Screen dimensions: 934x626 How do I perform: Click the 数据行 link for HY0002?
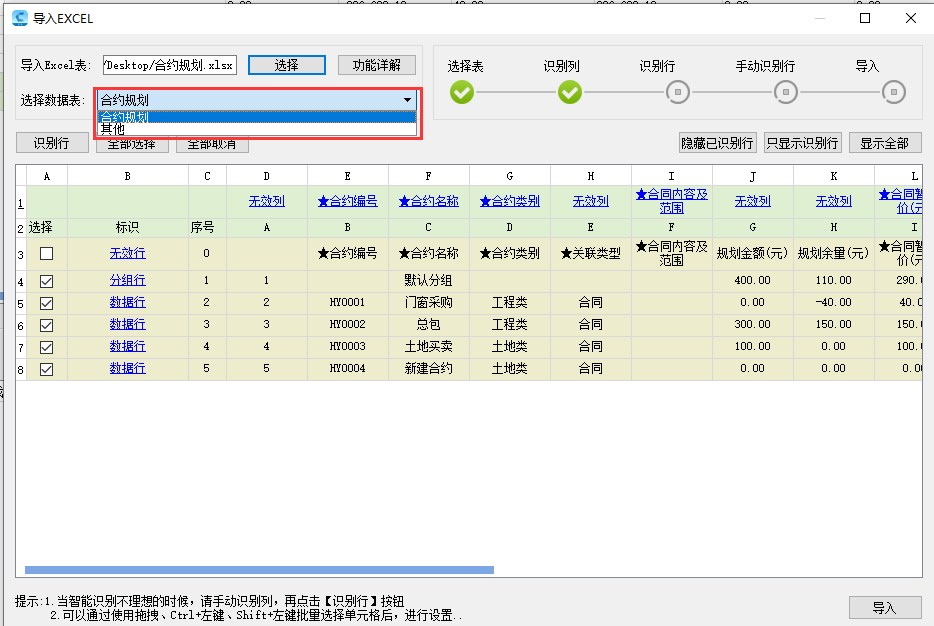(x=127, y=324)
